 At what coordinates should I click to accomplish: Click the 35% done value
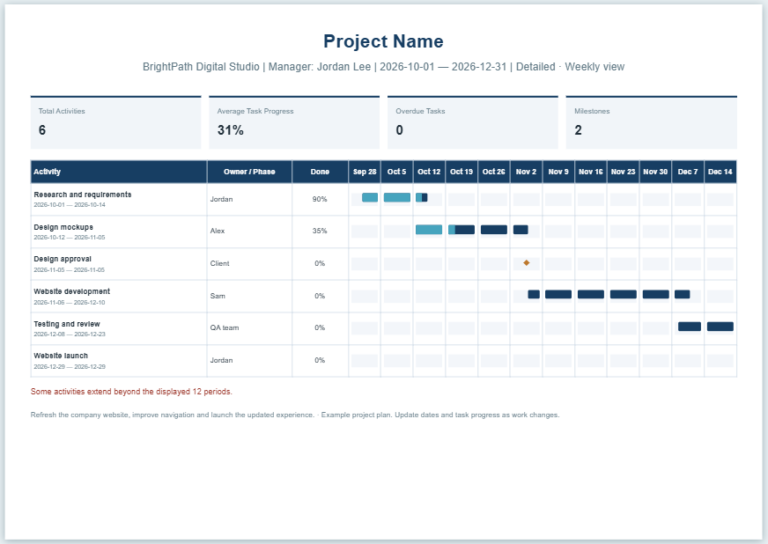pyautogui.click(x=319, y=231)
